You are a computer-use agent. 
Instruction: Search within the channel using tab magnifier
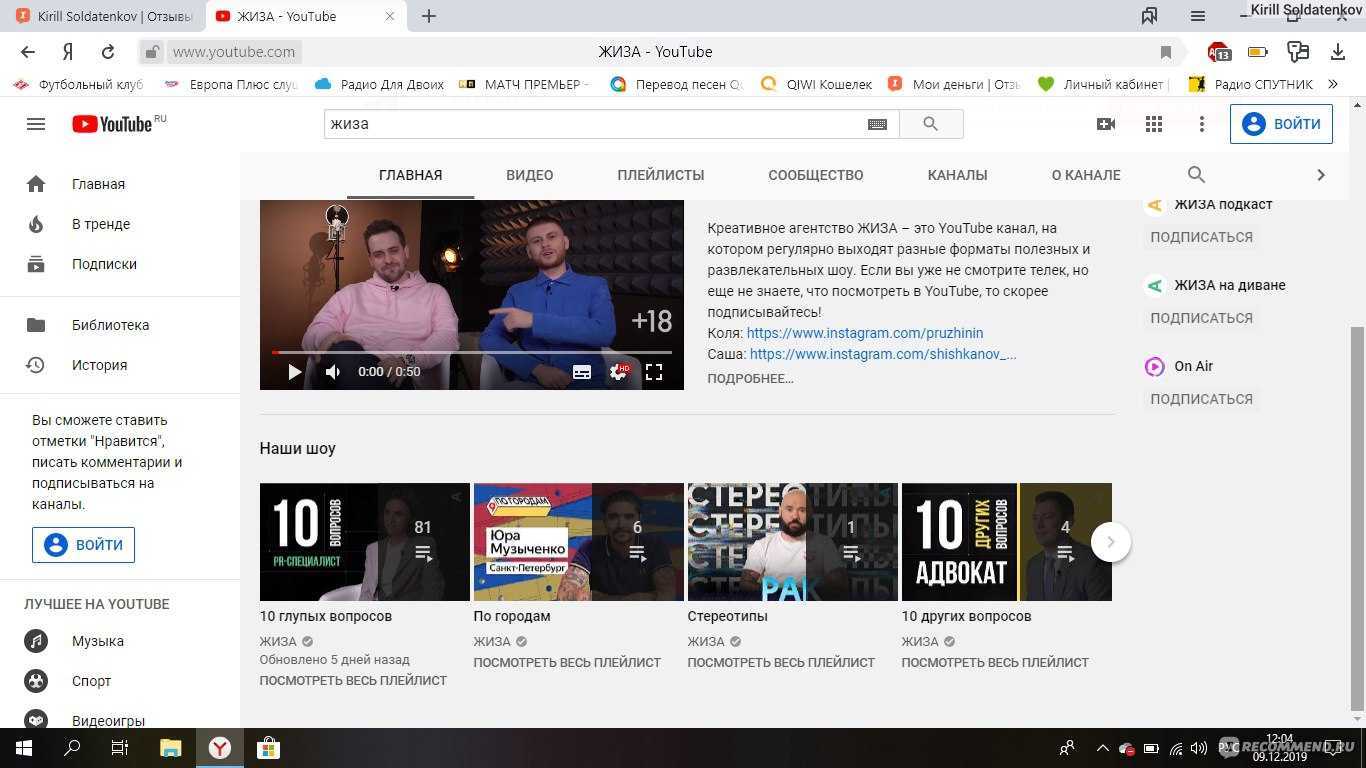[x=1196, y=175]
